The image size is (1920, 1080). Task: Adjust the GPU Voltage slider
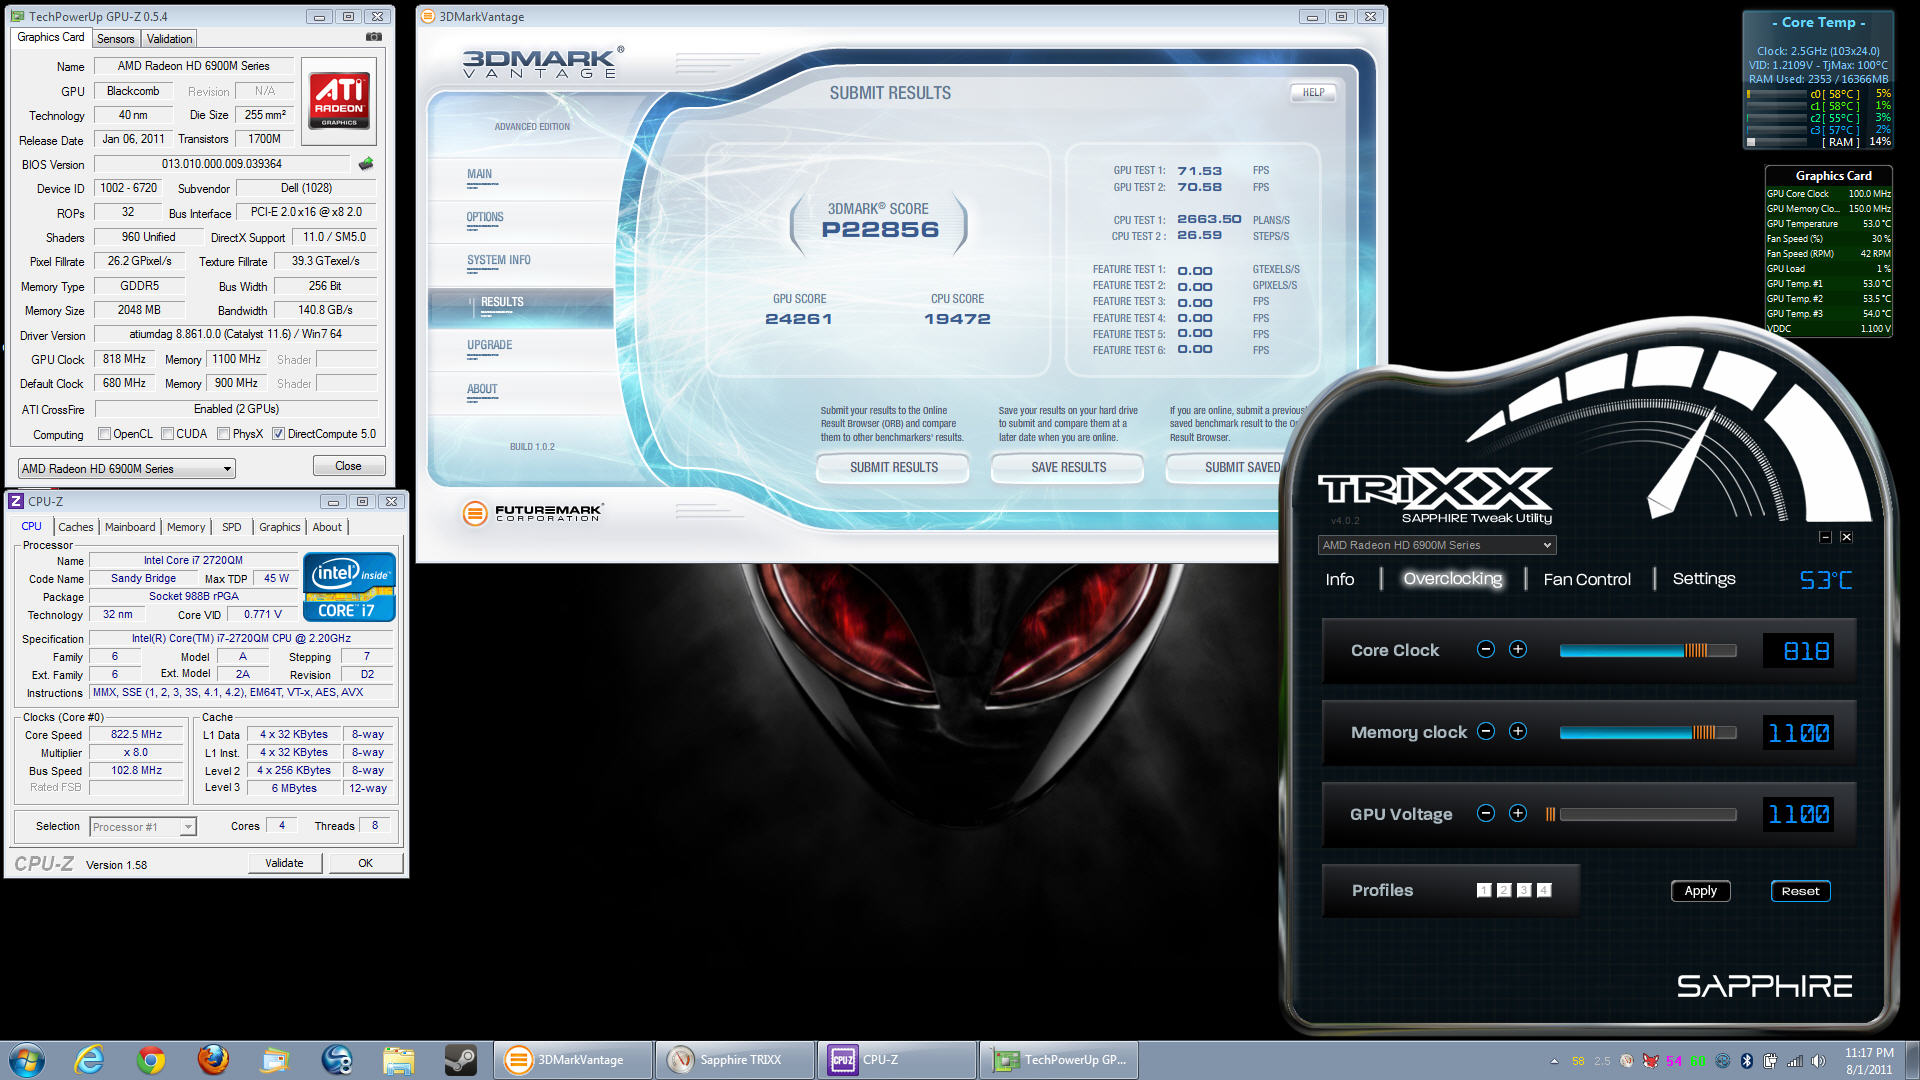tap(1642, 814)
